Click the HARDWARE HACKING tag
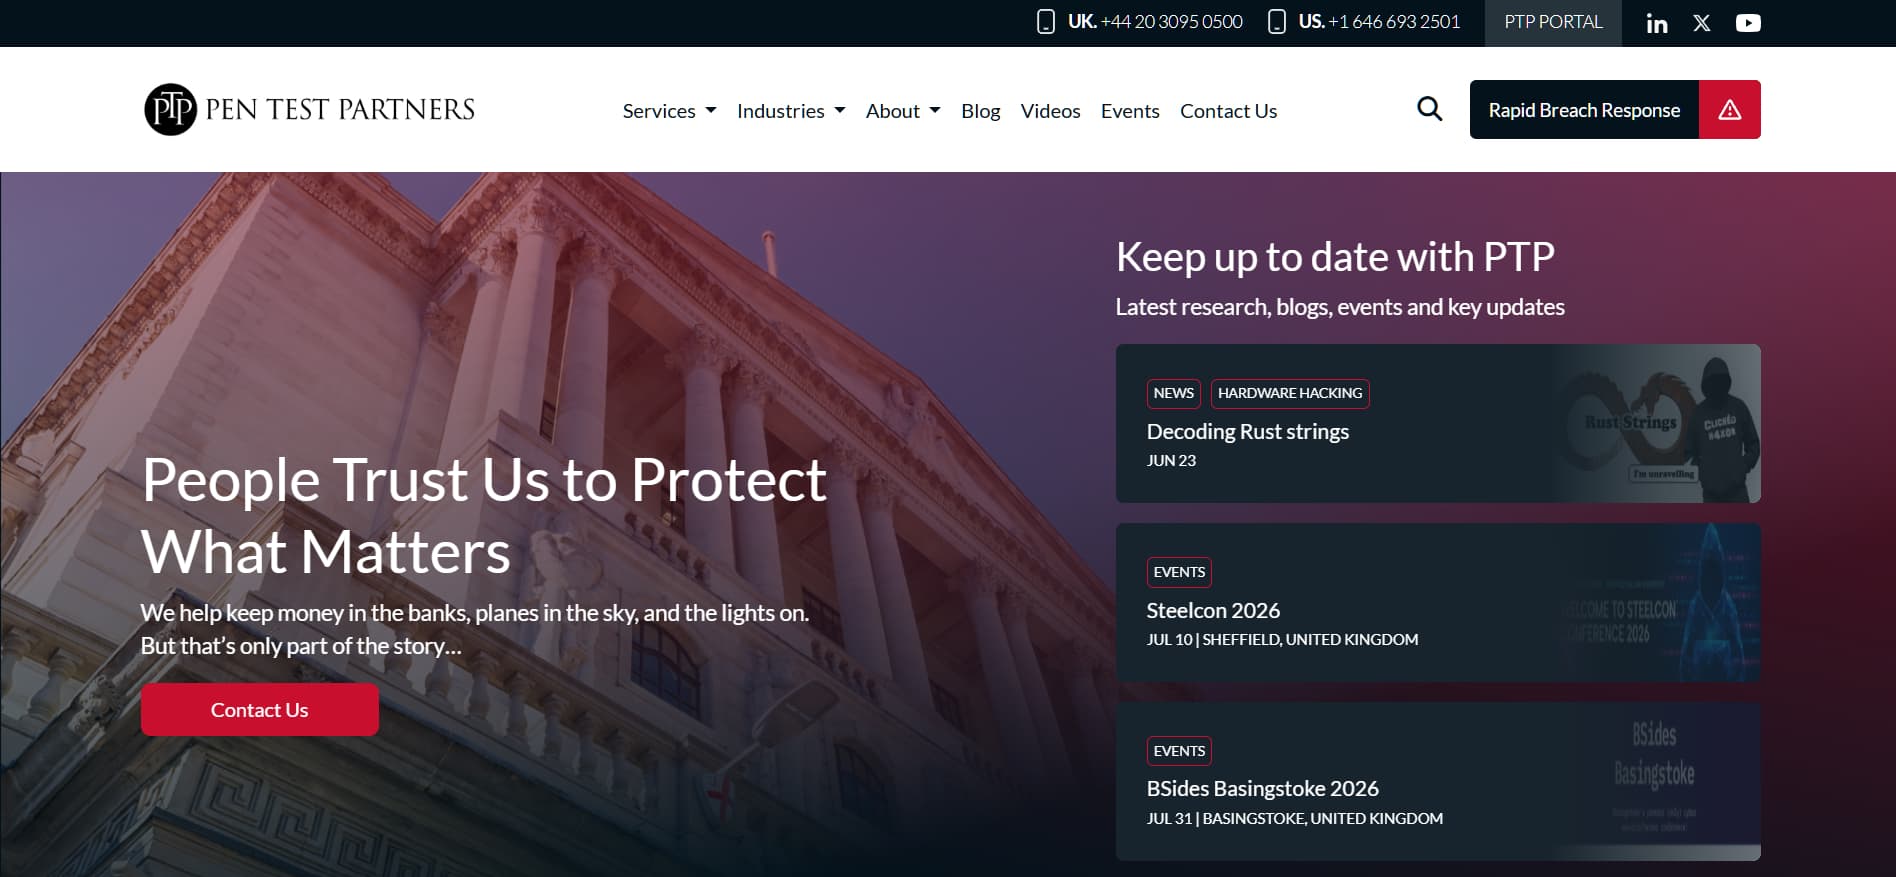1896x877 pixels. pos(1290,393)
